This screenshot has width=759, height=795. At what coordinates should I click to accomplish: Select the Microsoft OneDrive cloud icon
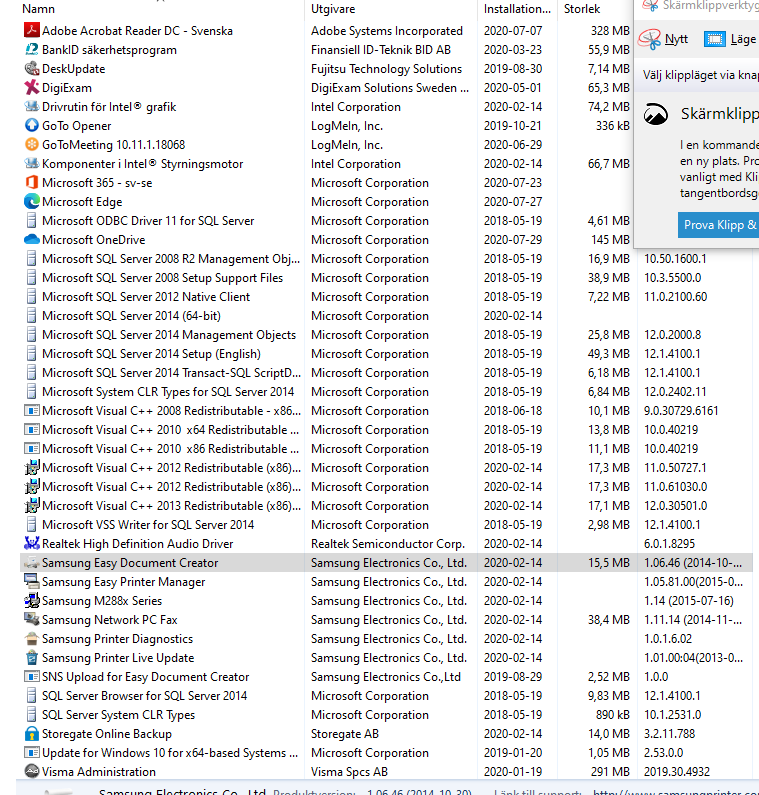[31, 240]
